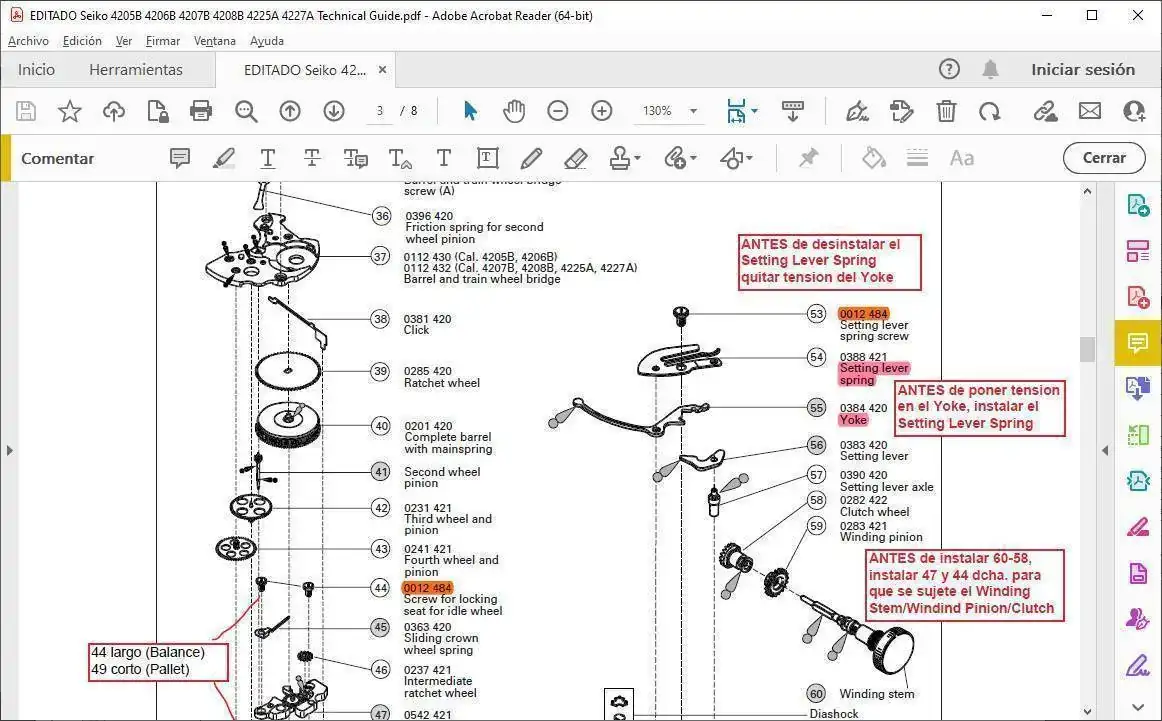Open the notifications bell
This screenshot has height=721, width=1162.
click(x=990, y=70)
